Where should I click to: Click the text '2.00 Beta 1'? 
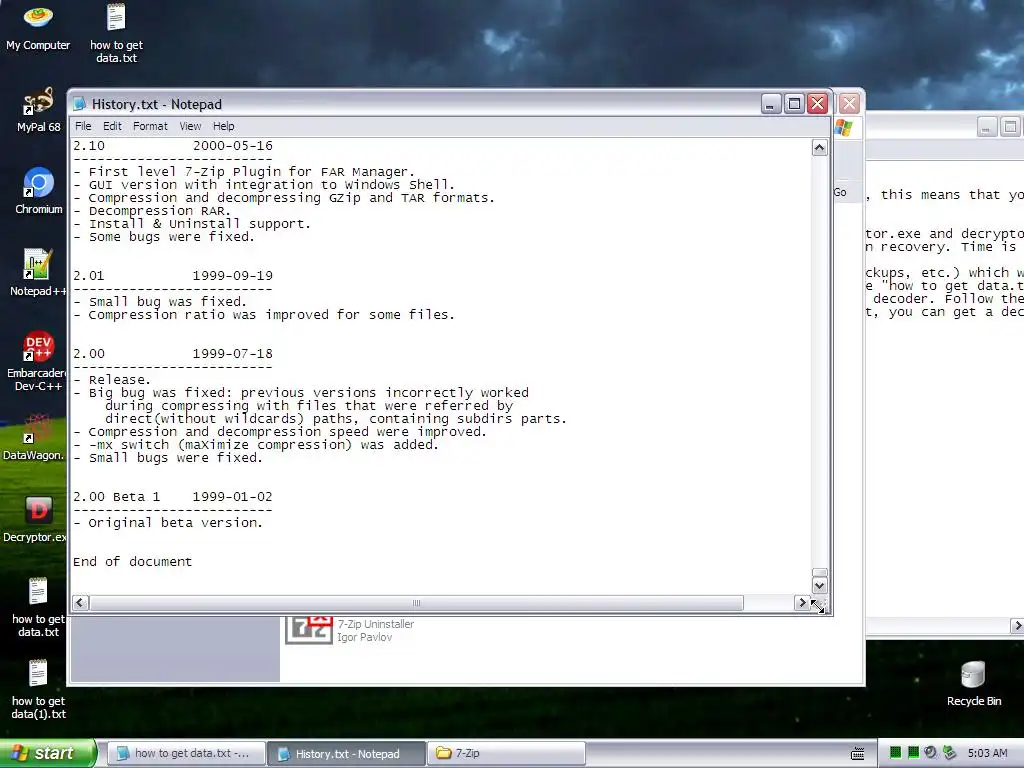(116, 496)
